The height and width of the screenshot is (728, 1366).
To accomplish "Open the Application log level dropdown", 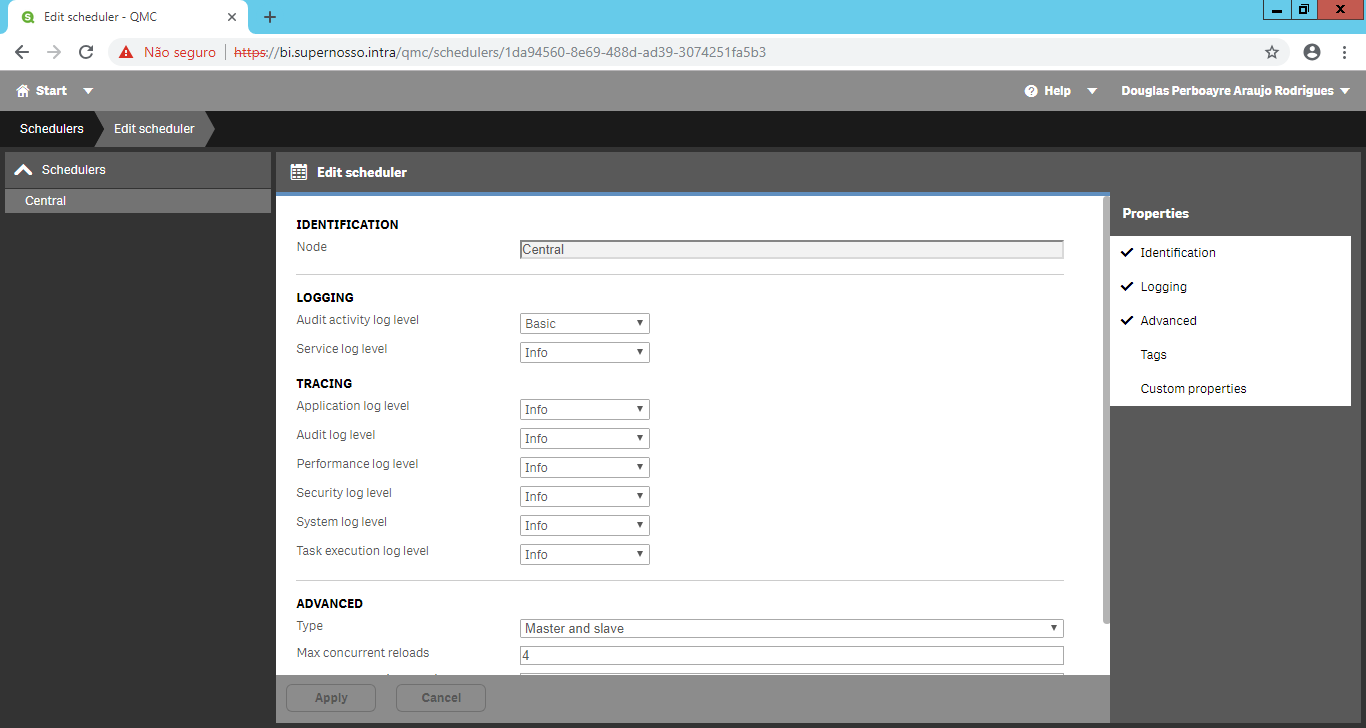I will coord(585,410).
